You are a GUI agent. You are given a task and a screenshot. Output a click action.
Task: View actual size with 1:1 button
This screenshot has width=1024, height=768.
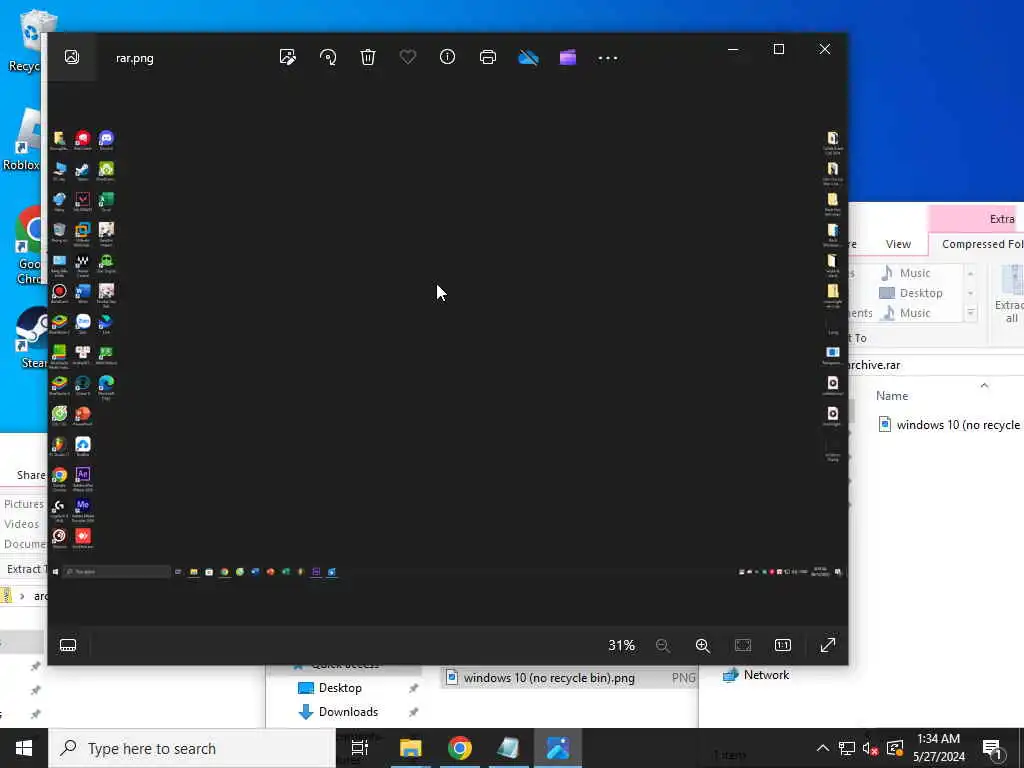click(x=782, y=645)
